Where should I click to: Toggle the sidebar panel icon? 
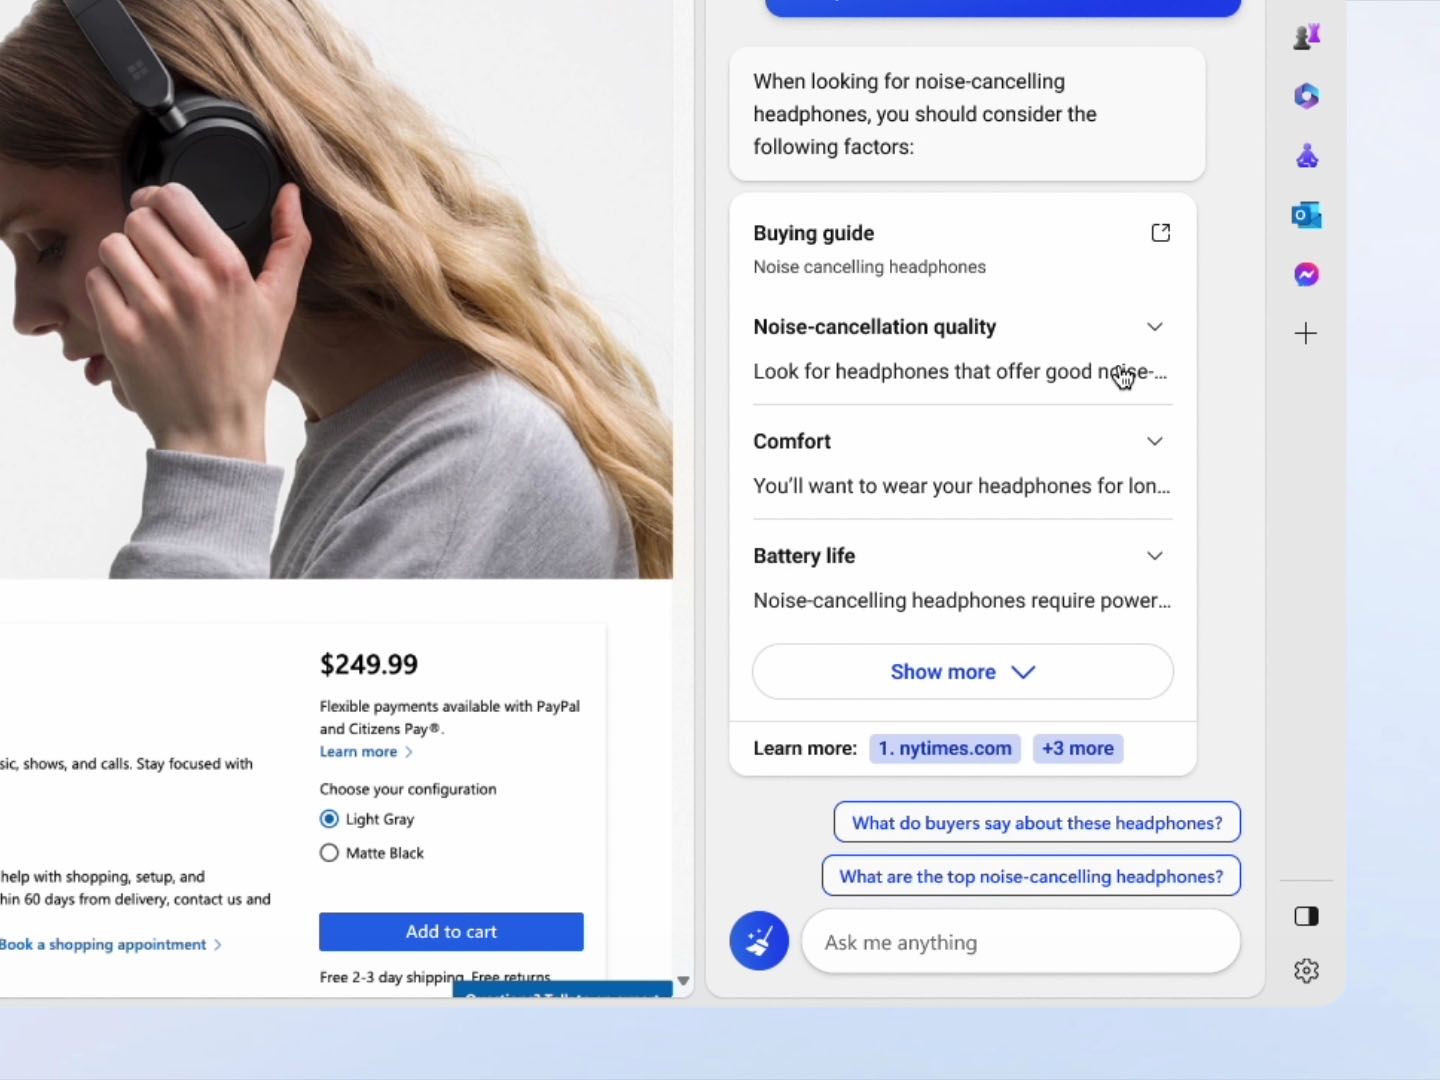1306,916
